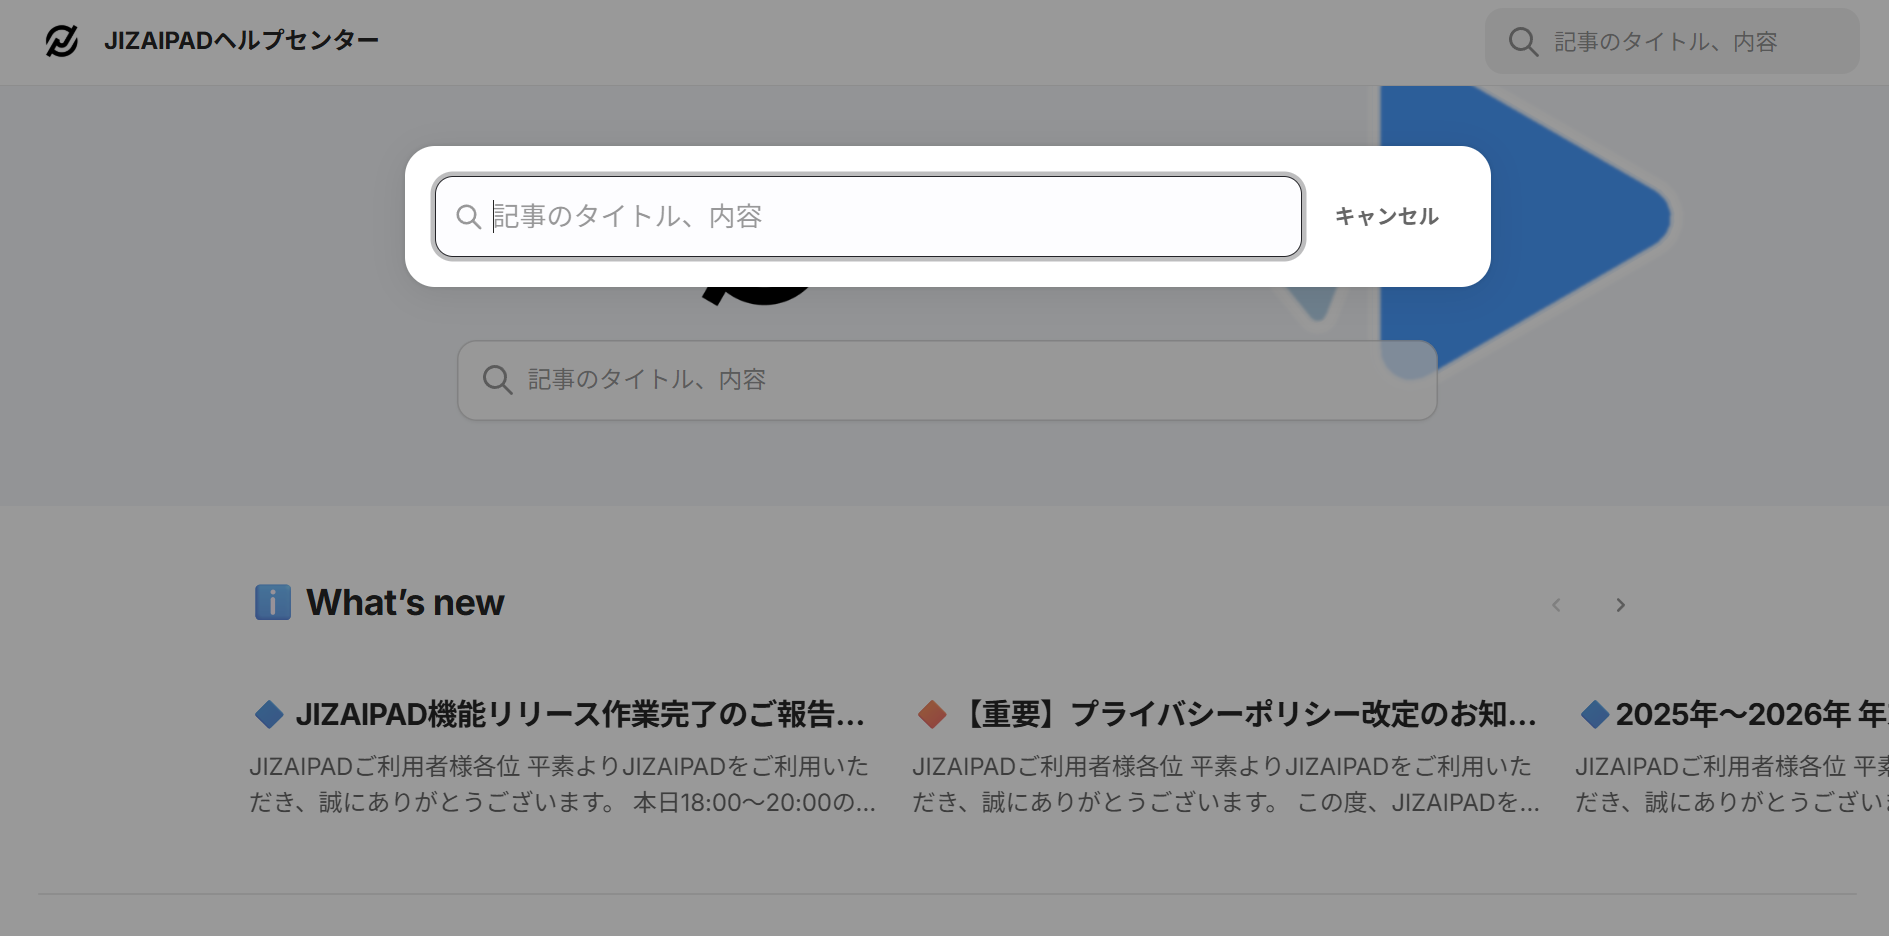The width and height of the screenshot is (1889, 936).
Task: Cancel search with キャンセル button
Action: (x=1386, y=216)
